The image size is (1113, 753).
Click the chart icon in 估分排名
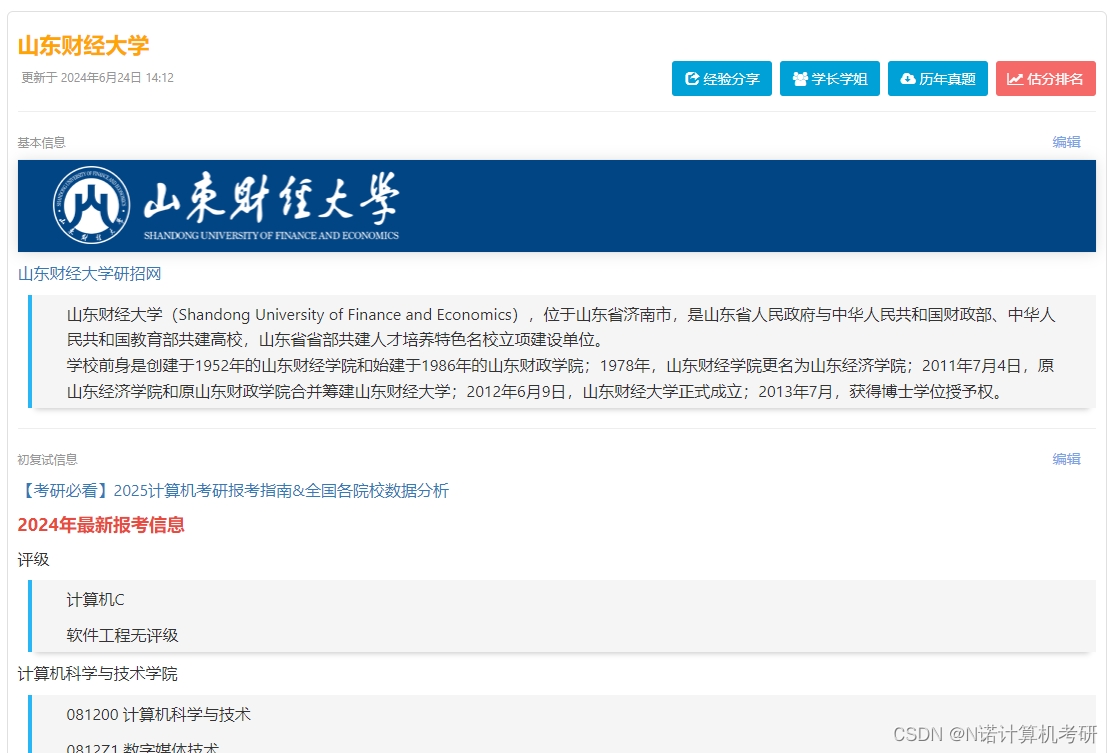point(1015,79)
